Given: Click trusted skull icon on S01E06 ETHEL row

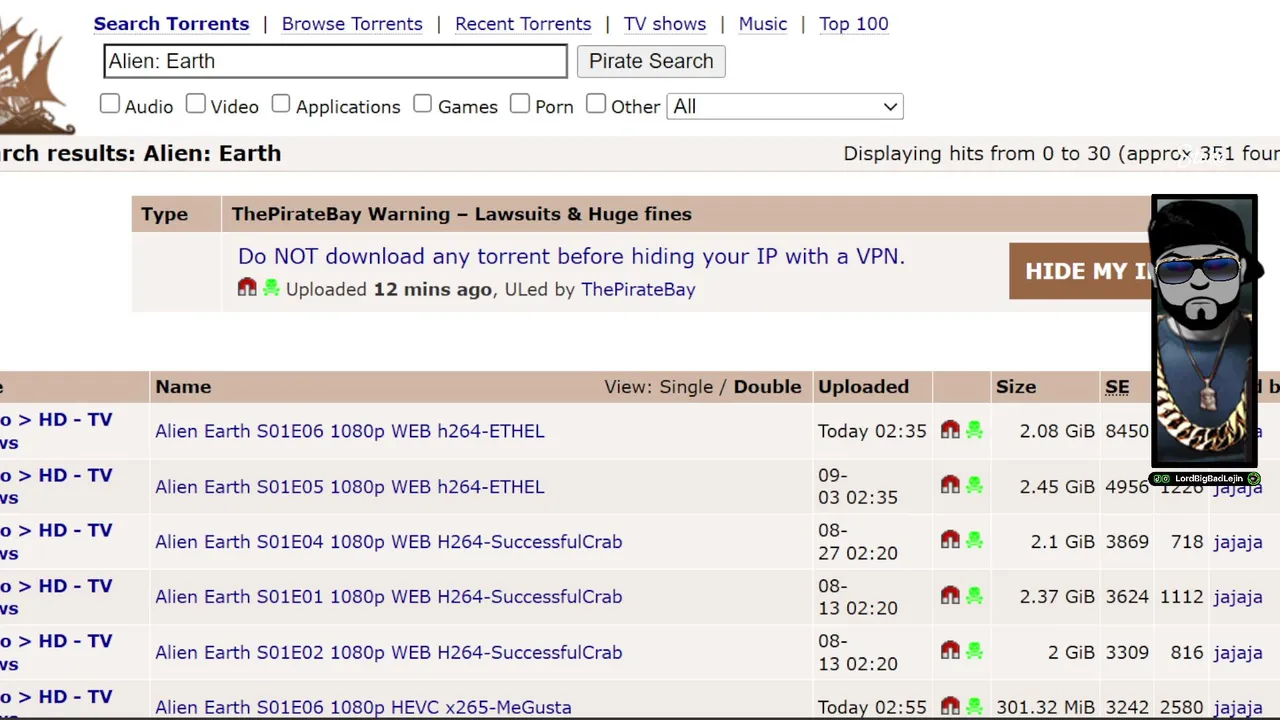Looking at the screenshot, I should pos(974,430).
